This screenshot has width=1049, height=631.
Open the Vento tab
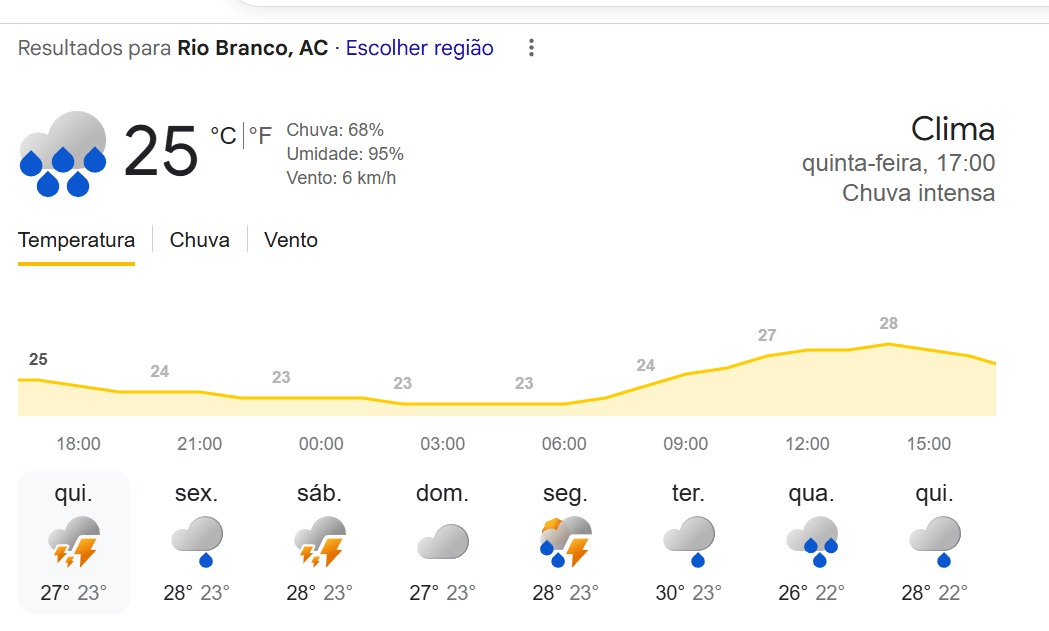291,240
